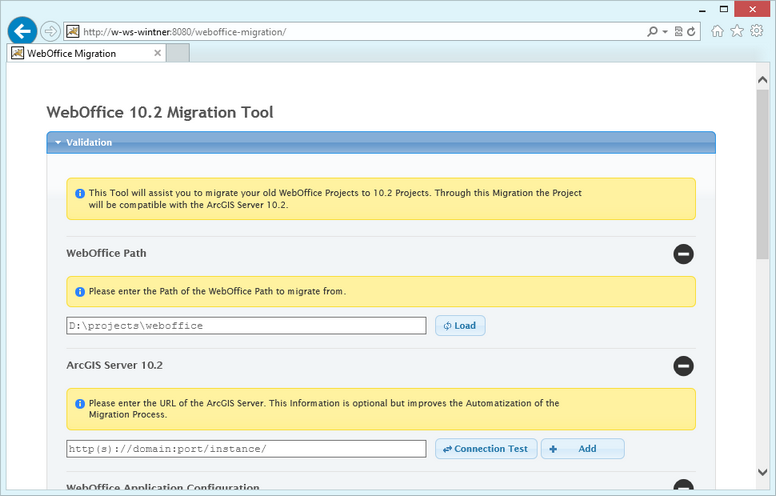Open Favorites star icon
The image size is (776, 496).
(737, 31)
